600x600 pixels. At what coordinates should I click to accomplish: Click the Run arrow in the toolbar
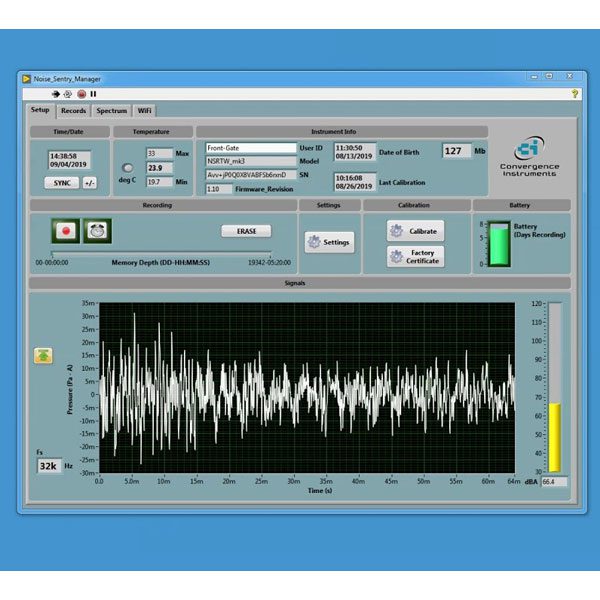57,93
